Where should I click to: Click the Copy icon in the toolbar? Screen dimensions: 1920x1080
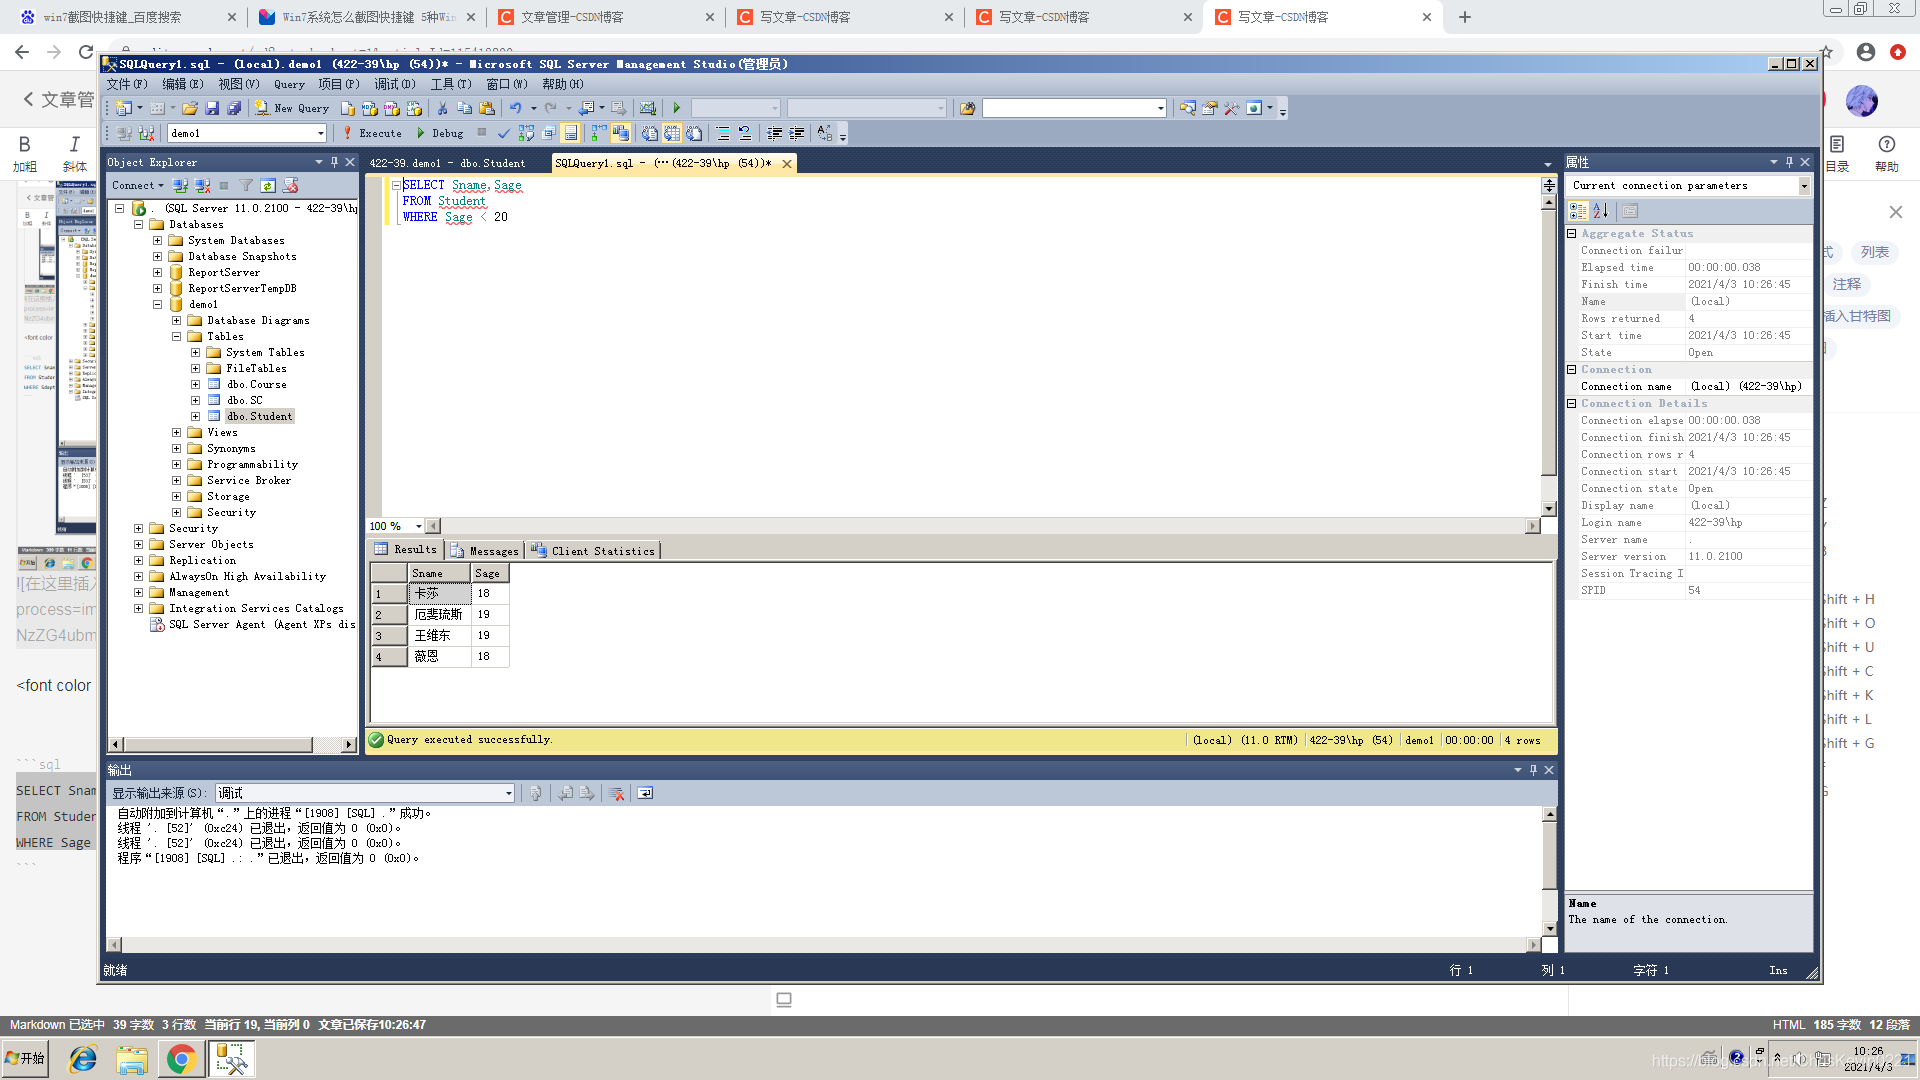[464, 108]
